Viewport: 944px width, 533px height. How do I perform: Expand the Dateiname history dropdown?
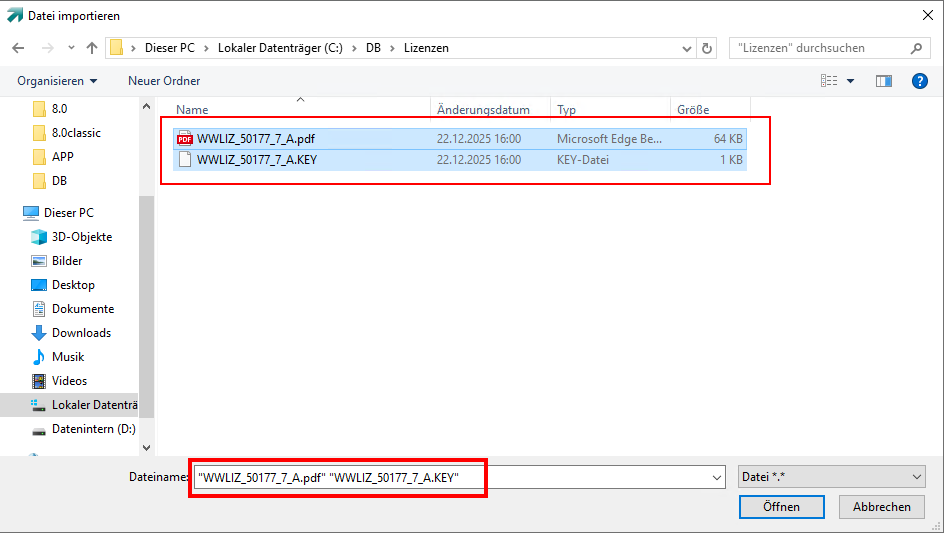[x=716, y=478]
